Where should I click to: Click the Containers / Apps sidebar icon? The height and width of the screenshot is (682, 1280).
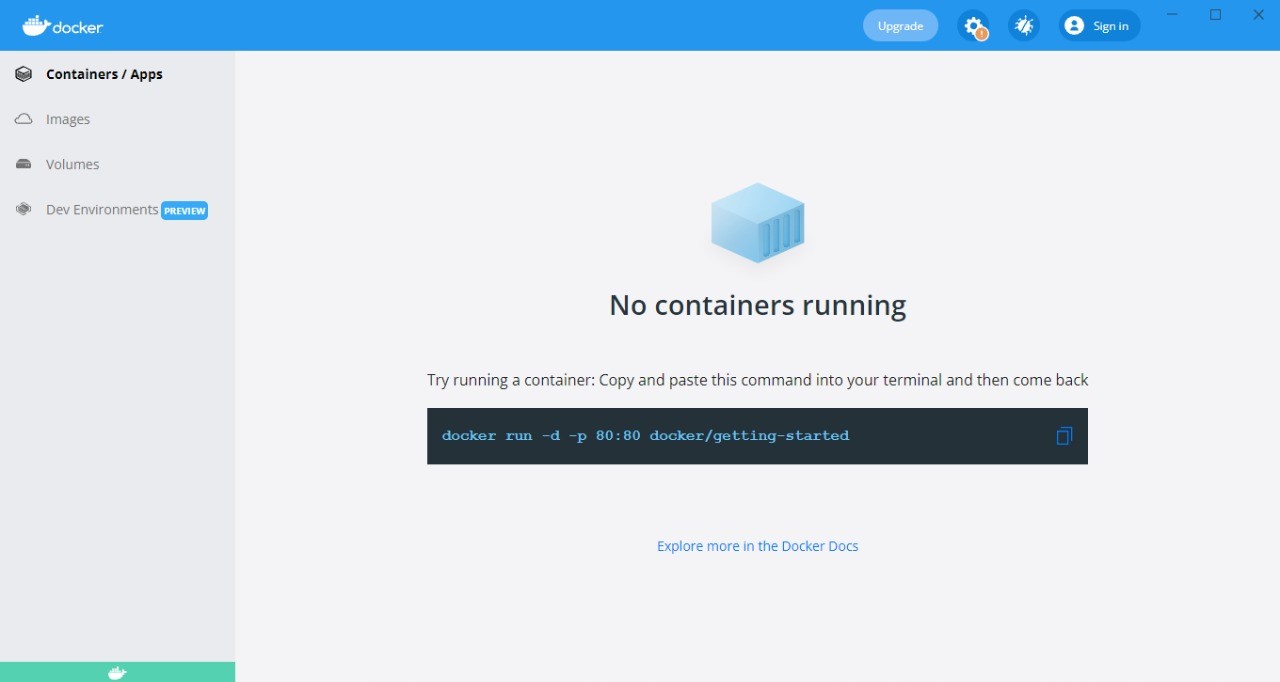point(23,74)
